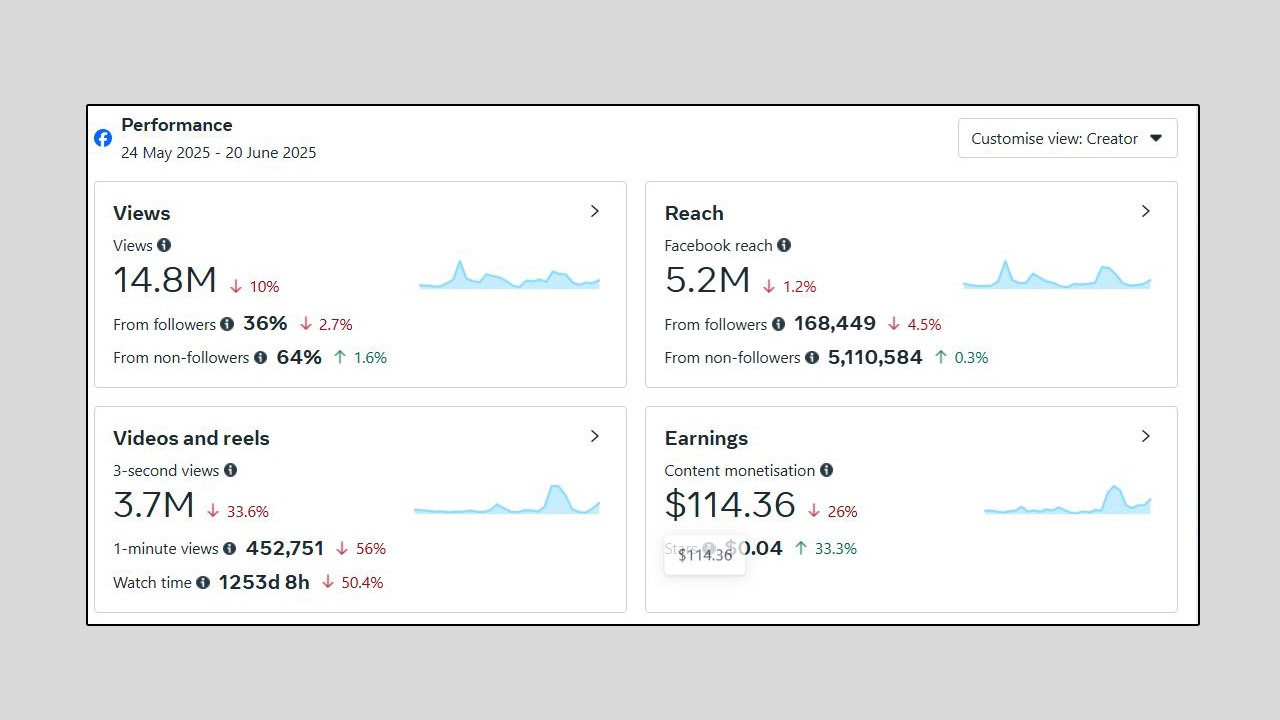
Task: Open the Earnings card heading
Action: click(x=706, y=438)
